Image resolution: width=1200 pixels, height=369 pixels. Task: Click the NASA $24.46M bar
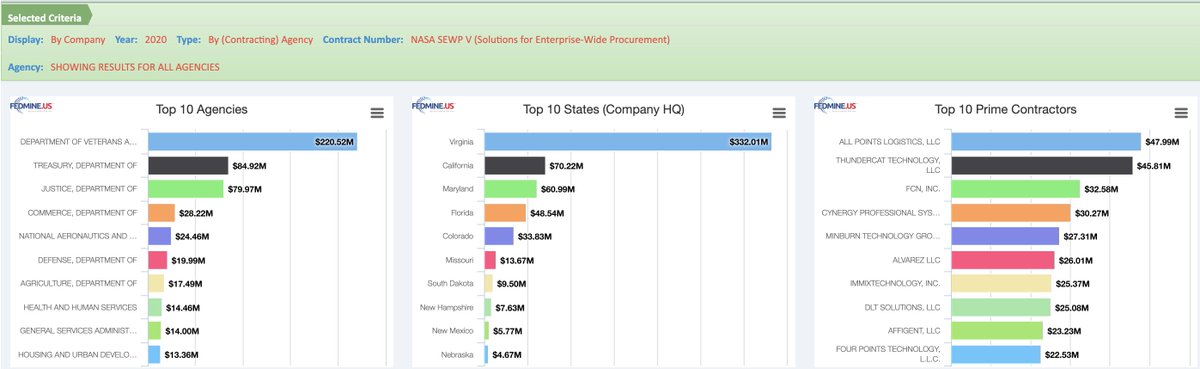point(160,236)
